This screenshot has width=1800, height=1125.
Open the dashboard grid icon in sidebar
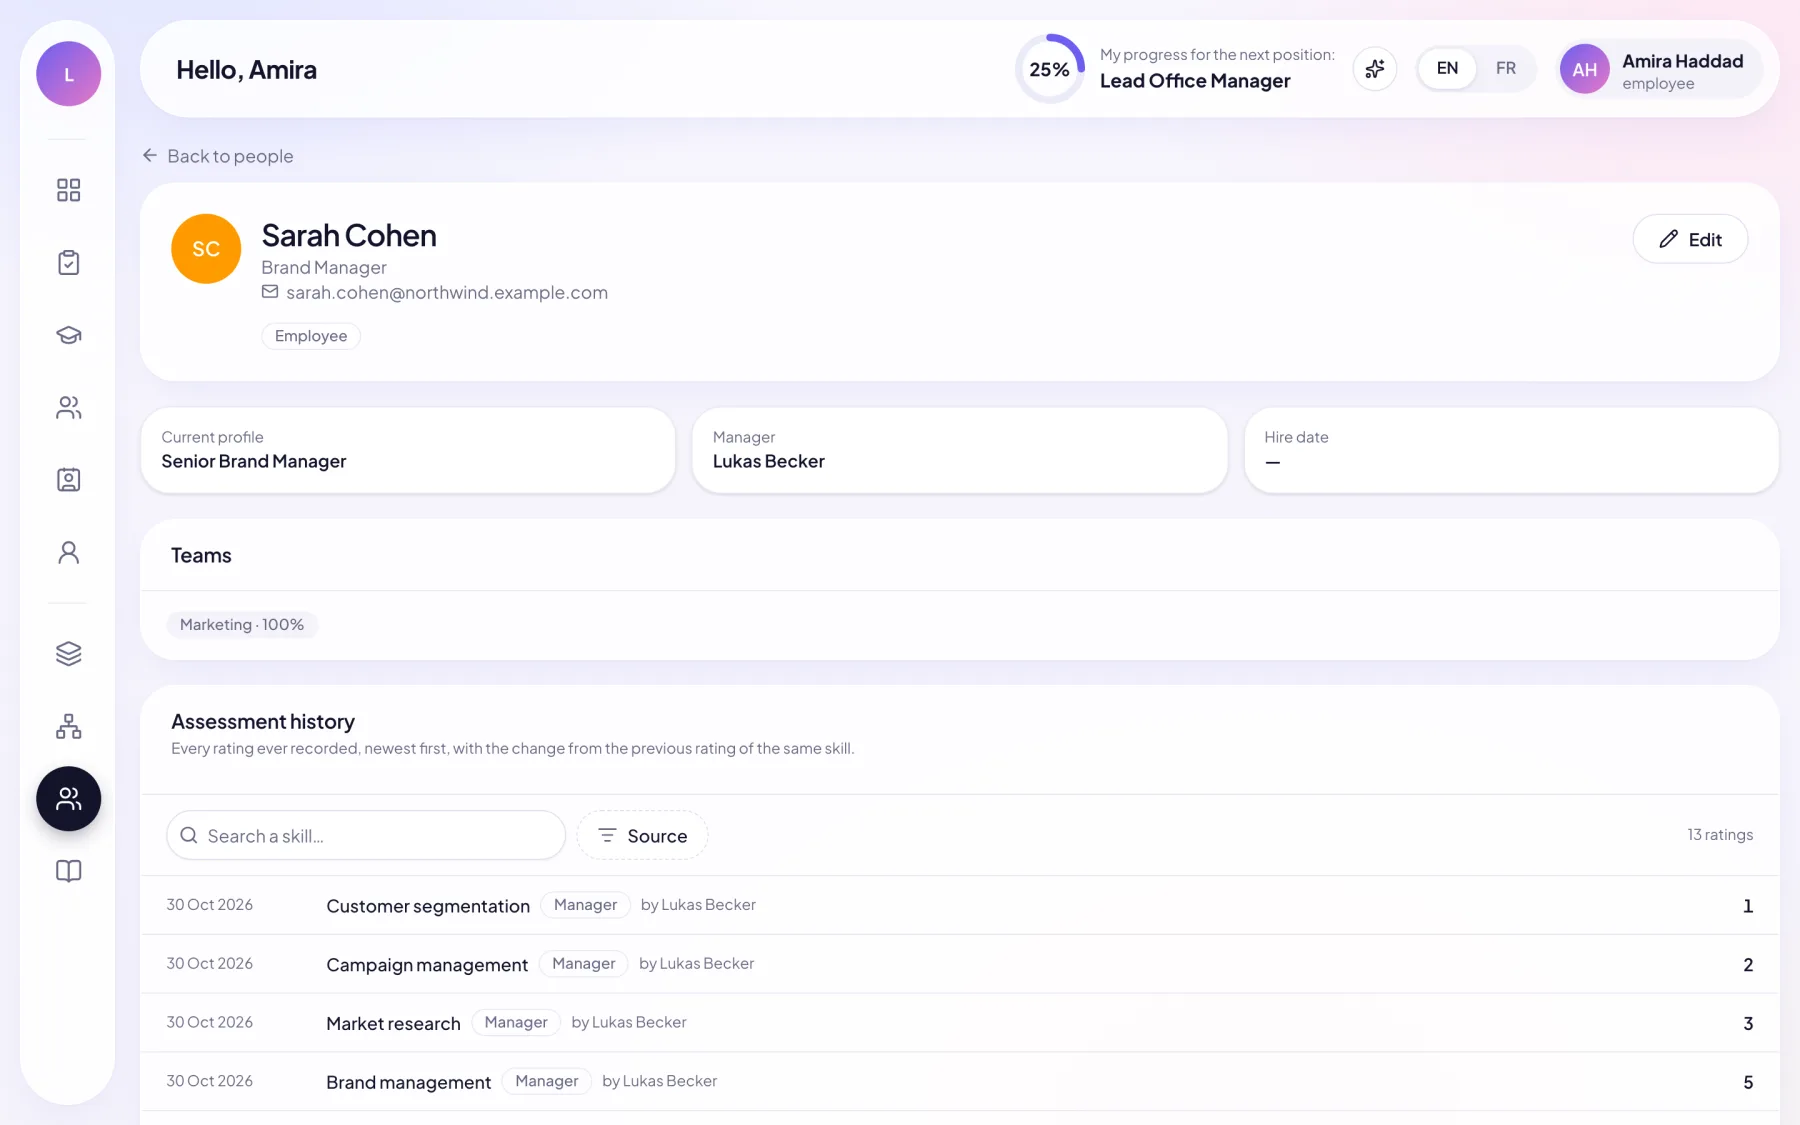coord(68,190)
